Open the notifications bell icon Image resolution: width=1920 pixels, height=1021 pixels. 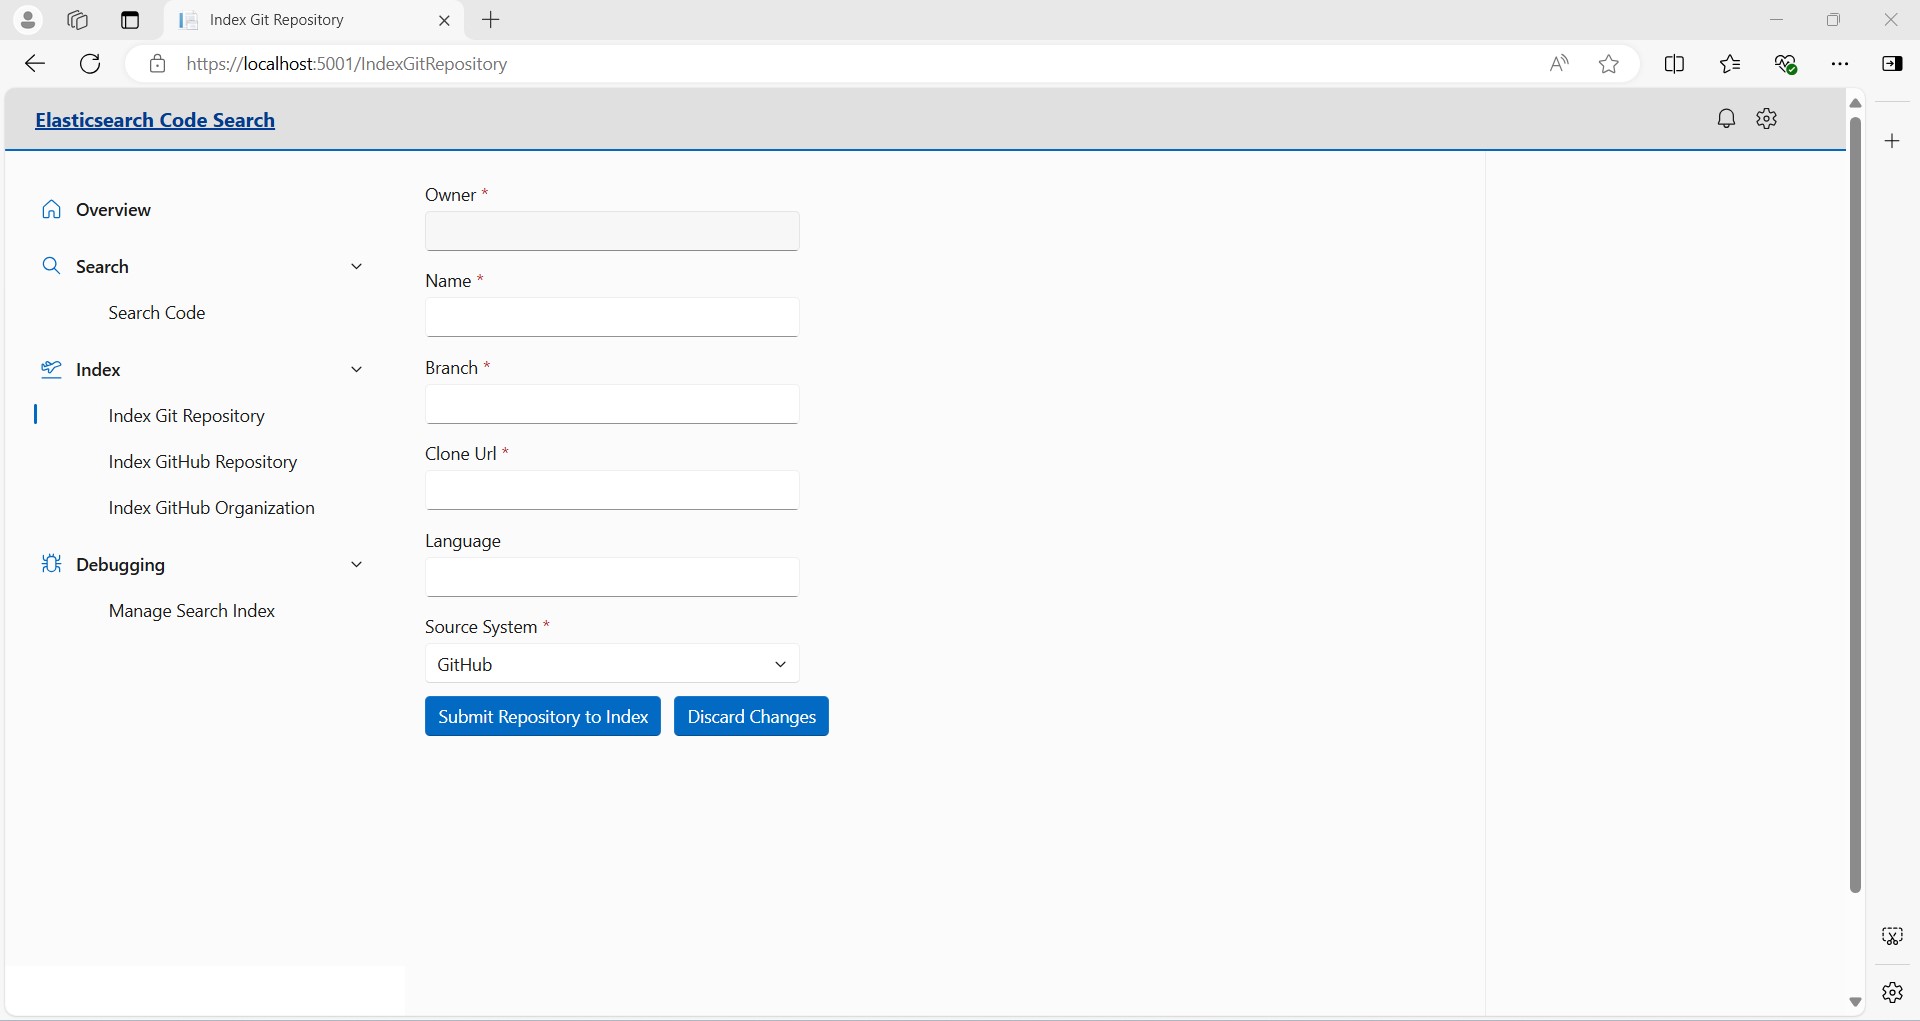1726,119
